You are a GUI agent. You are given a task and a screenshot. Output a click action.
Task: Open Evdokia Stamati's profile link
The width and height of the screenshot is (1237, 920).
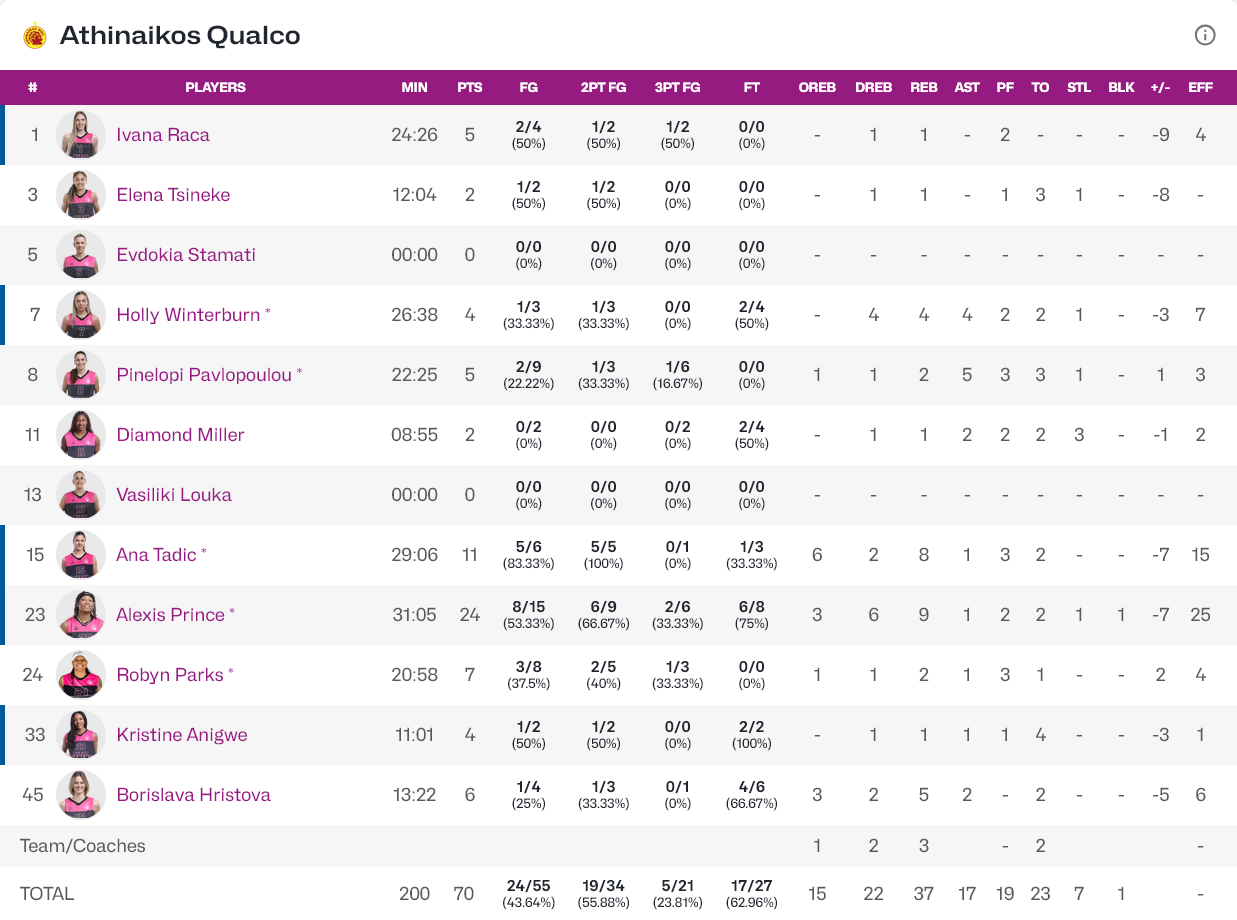click(186, 255)
